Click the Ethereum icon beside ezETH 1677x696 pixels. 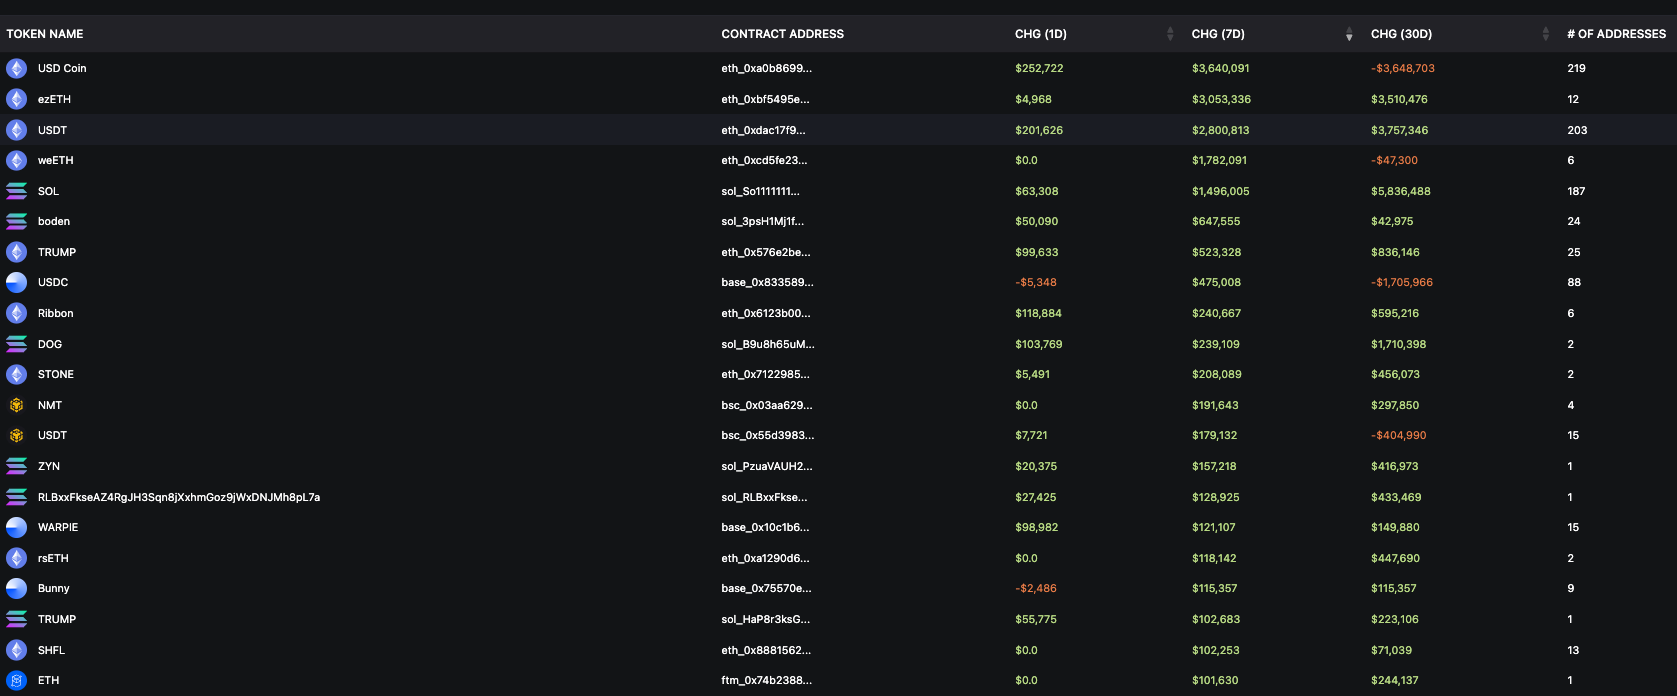16,99
